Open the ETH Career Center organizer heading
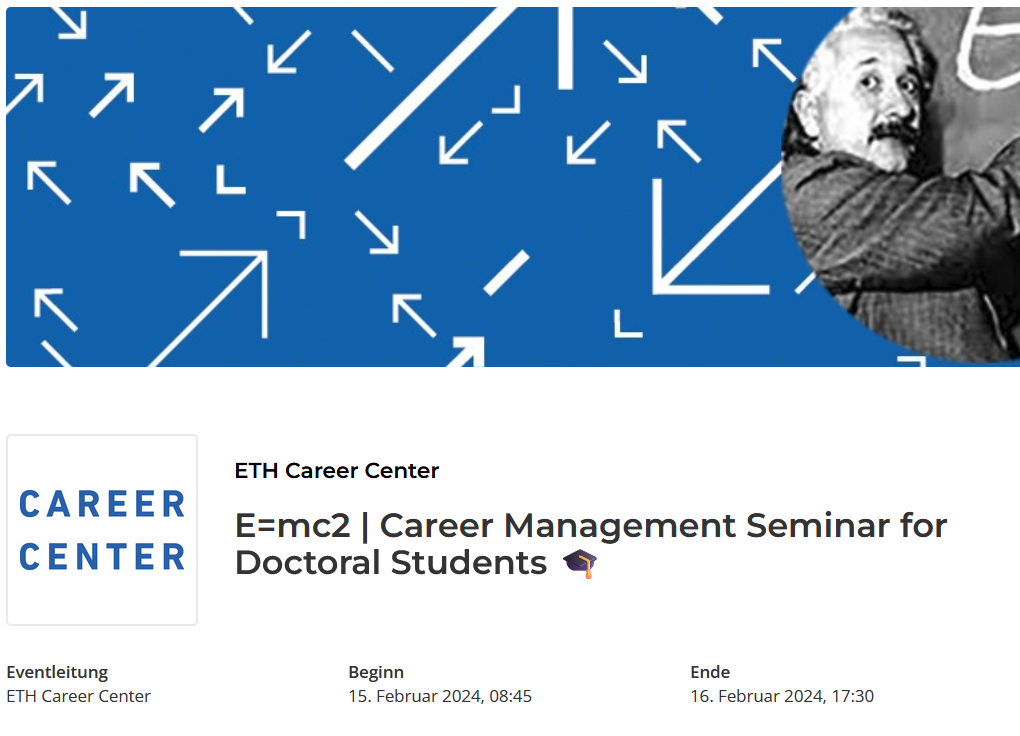Viewport: 1020px width, 736px height. tap(336, 470)
